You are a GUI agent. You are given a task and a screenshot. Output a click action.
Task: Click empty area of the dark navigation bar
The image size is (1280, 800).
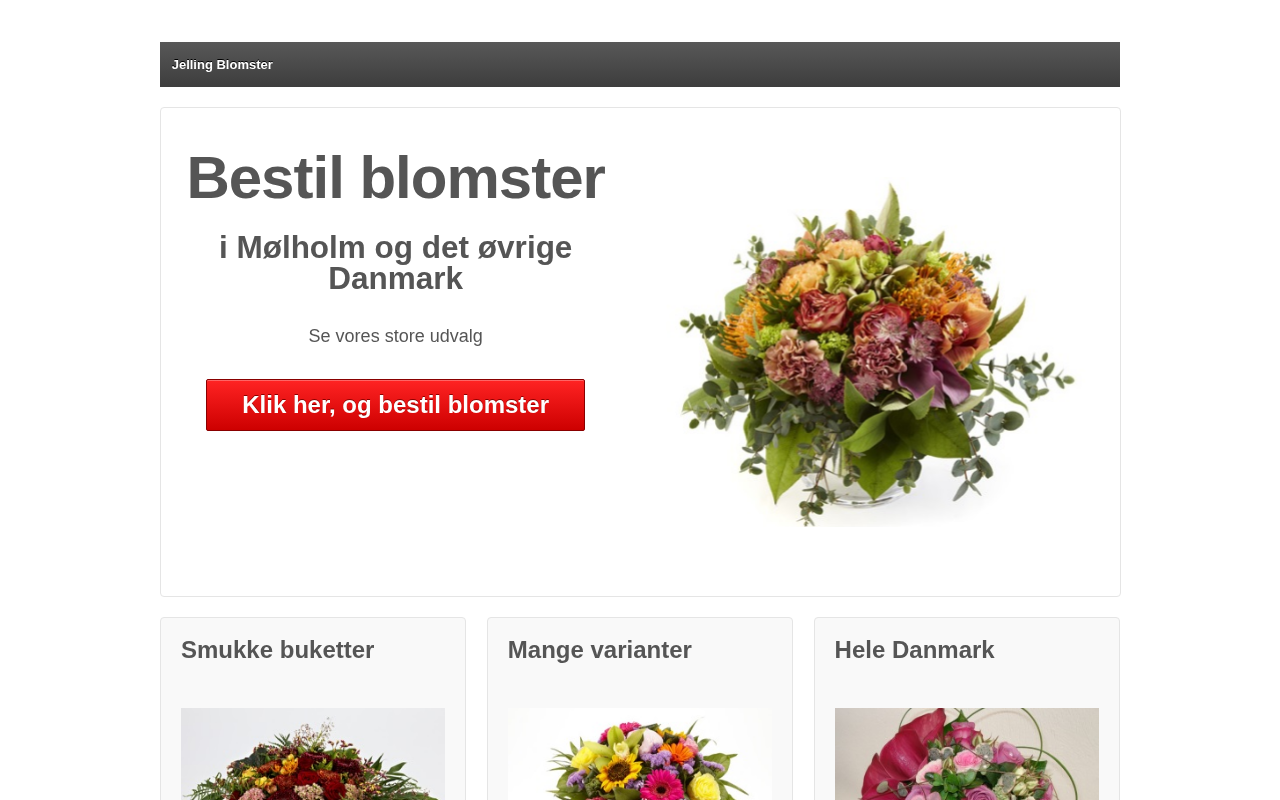700,65
